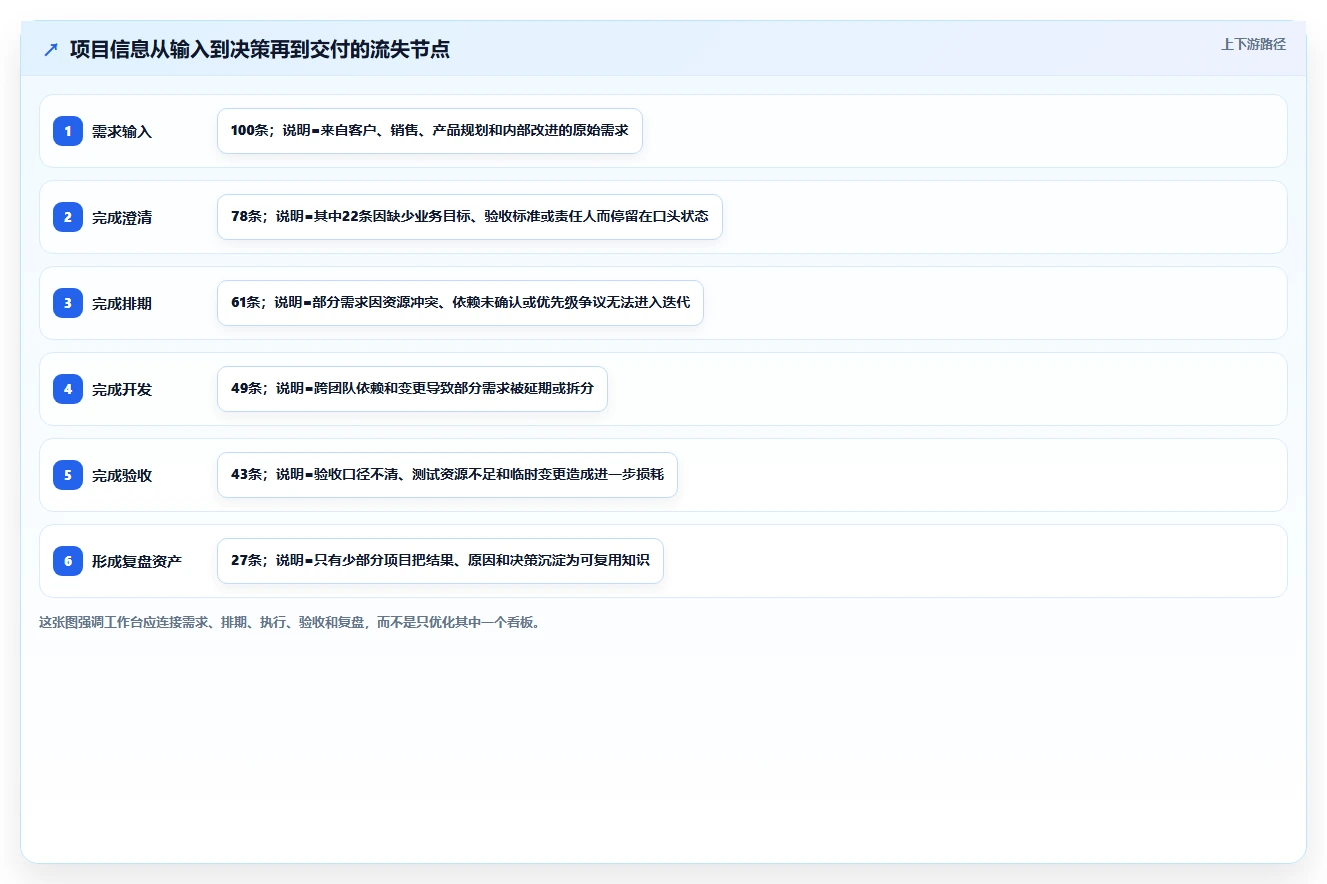Click the 61条 资源冲突 description box
Viewport: 1327px width, 884px height.
point(460,303)
